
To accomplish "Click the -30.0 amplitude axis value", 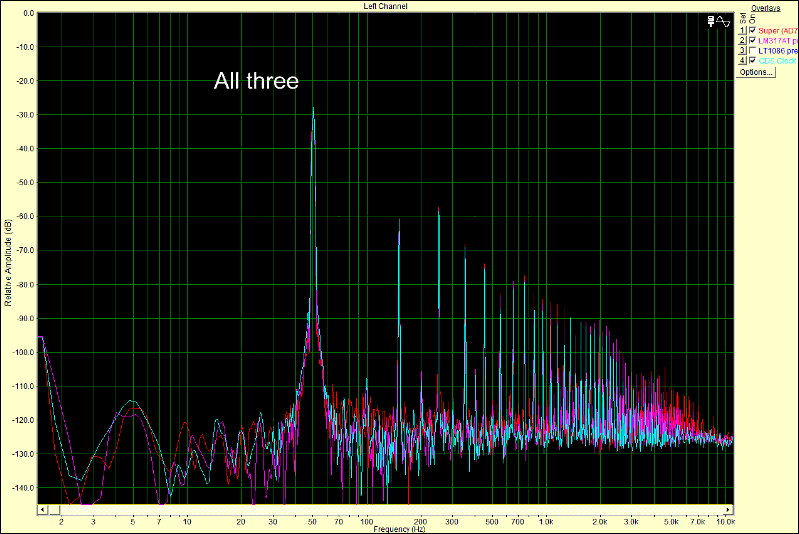I will (x=25, y=115).
